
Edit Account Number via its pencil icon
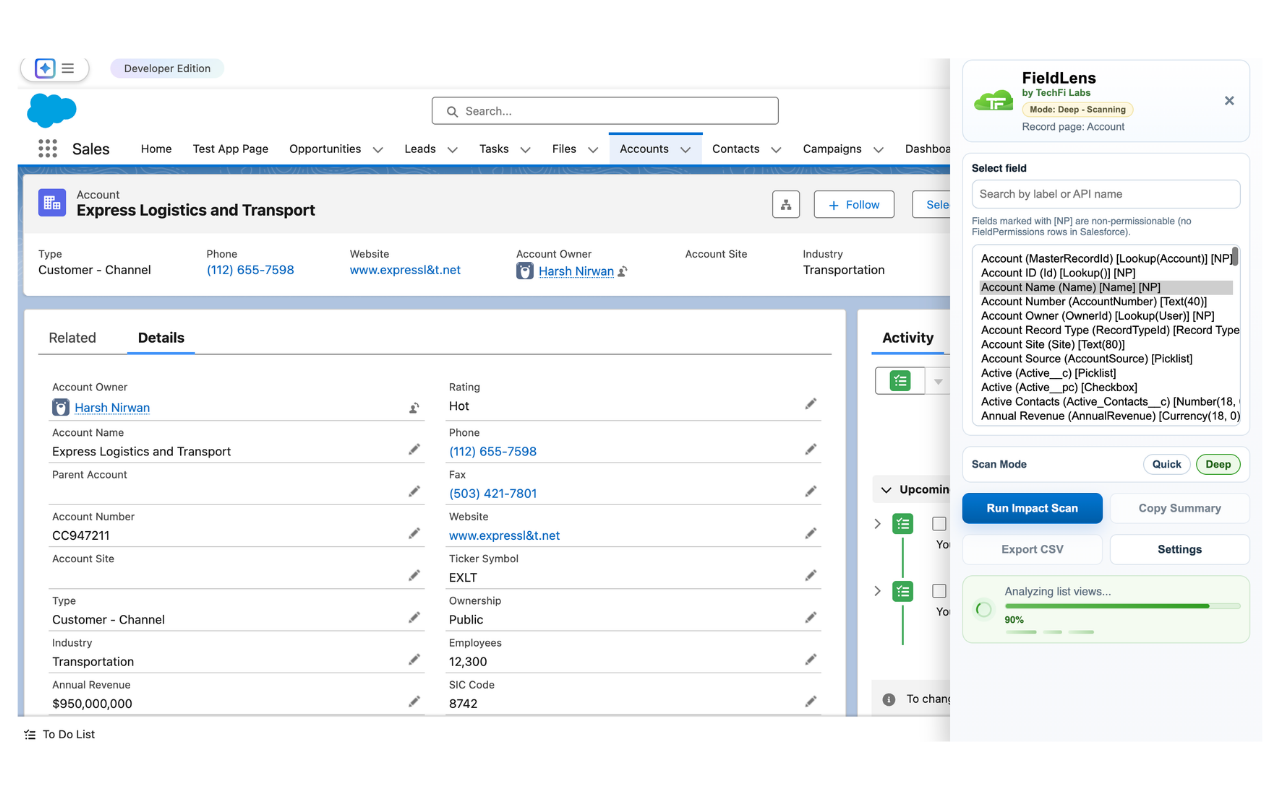tap(414, 534)
